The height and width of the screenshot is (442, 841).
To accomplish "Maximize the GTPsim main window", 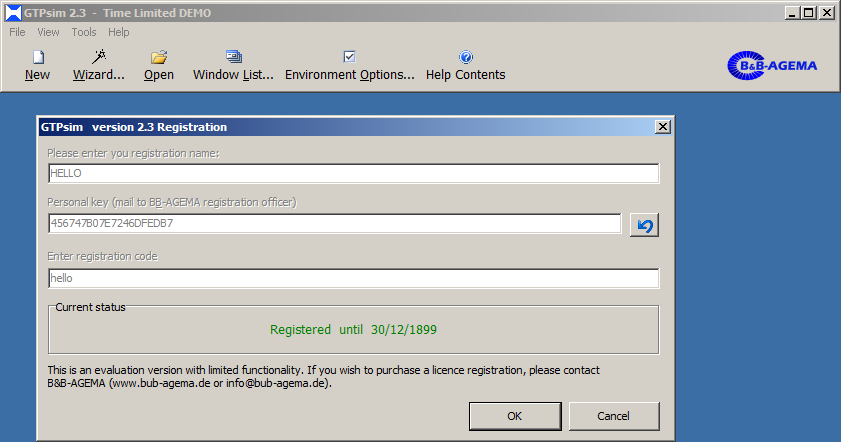I will pyautogui.click(x=809, y=13).
